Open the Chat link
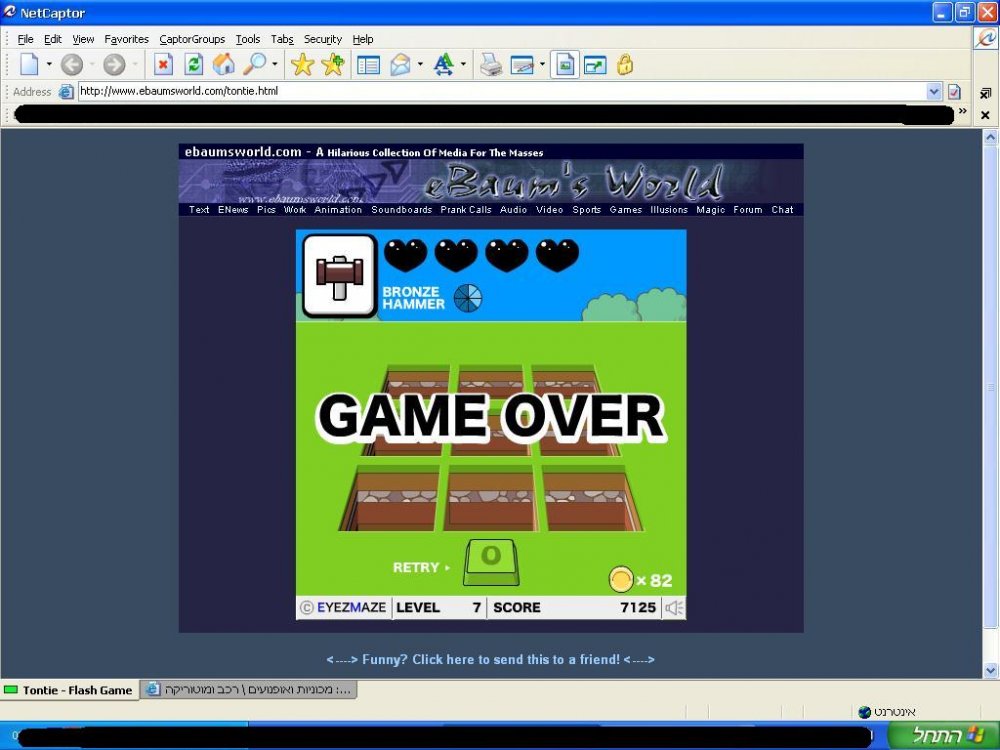The height and width of the screenshot is (750, 1000). tap(783, 210)
